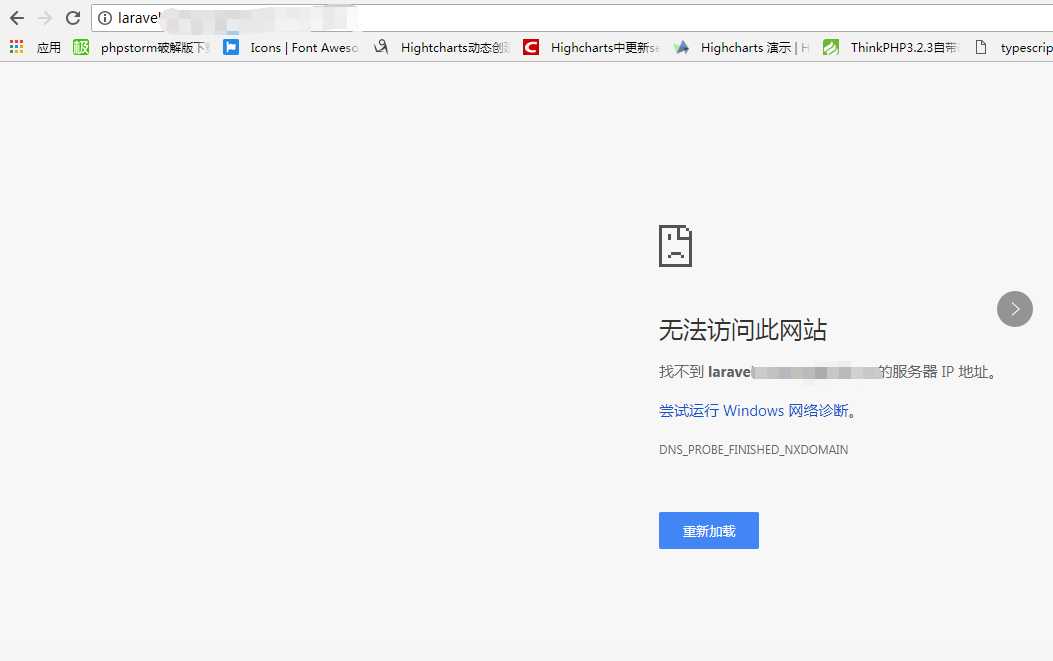
Task: Click the refresh page icon
Action: point(71,17)
